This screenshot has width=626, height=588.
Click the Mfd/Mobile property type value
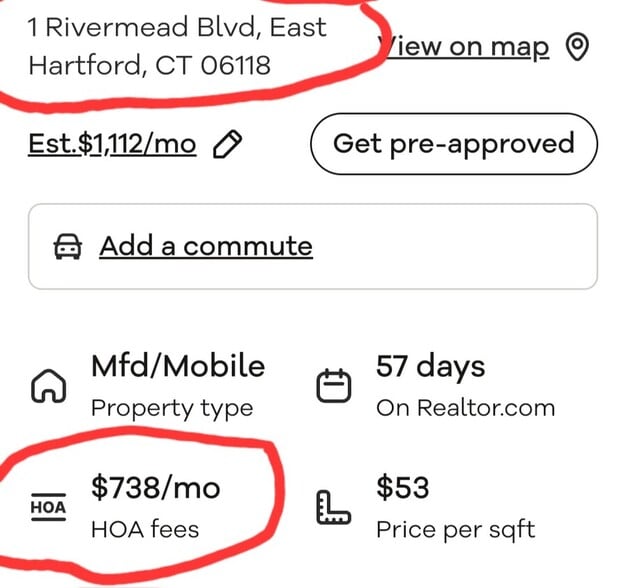coord(178,366)
